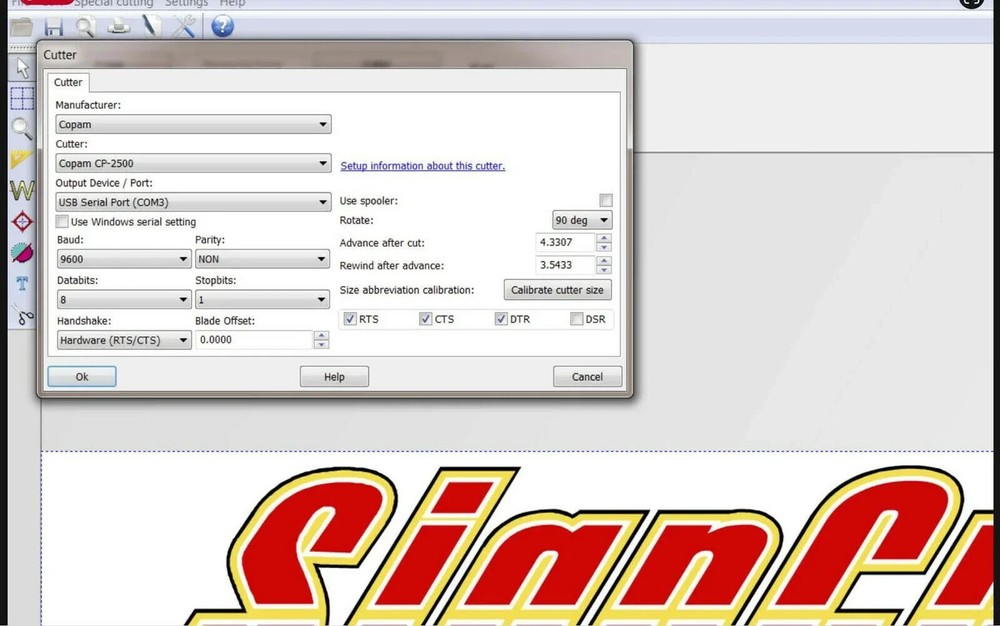The width and height of the screenshot is (1000, 626).
Task: Increase Advance after cut with up arrow
Action: click(604, 238)
